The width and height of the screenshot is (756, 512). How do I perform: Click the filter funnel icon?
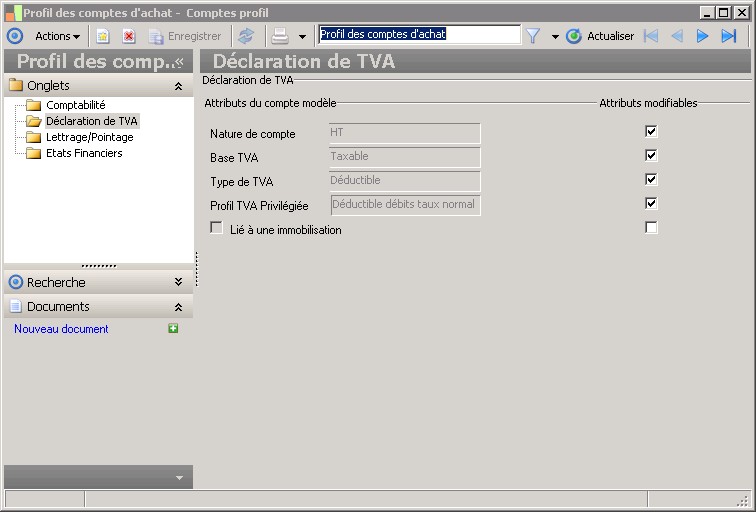click(x=533, y=36)
